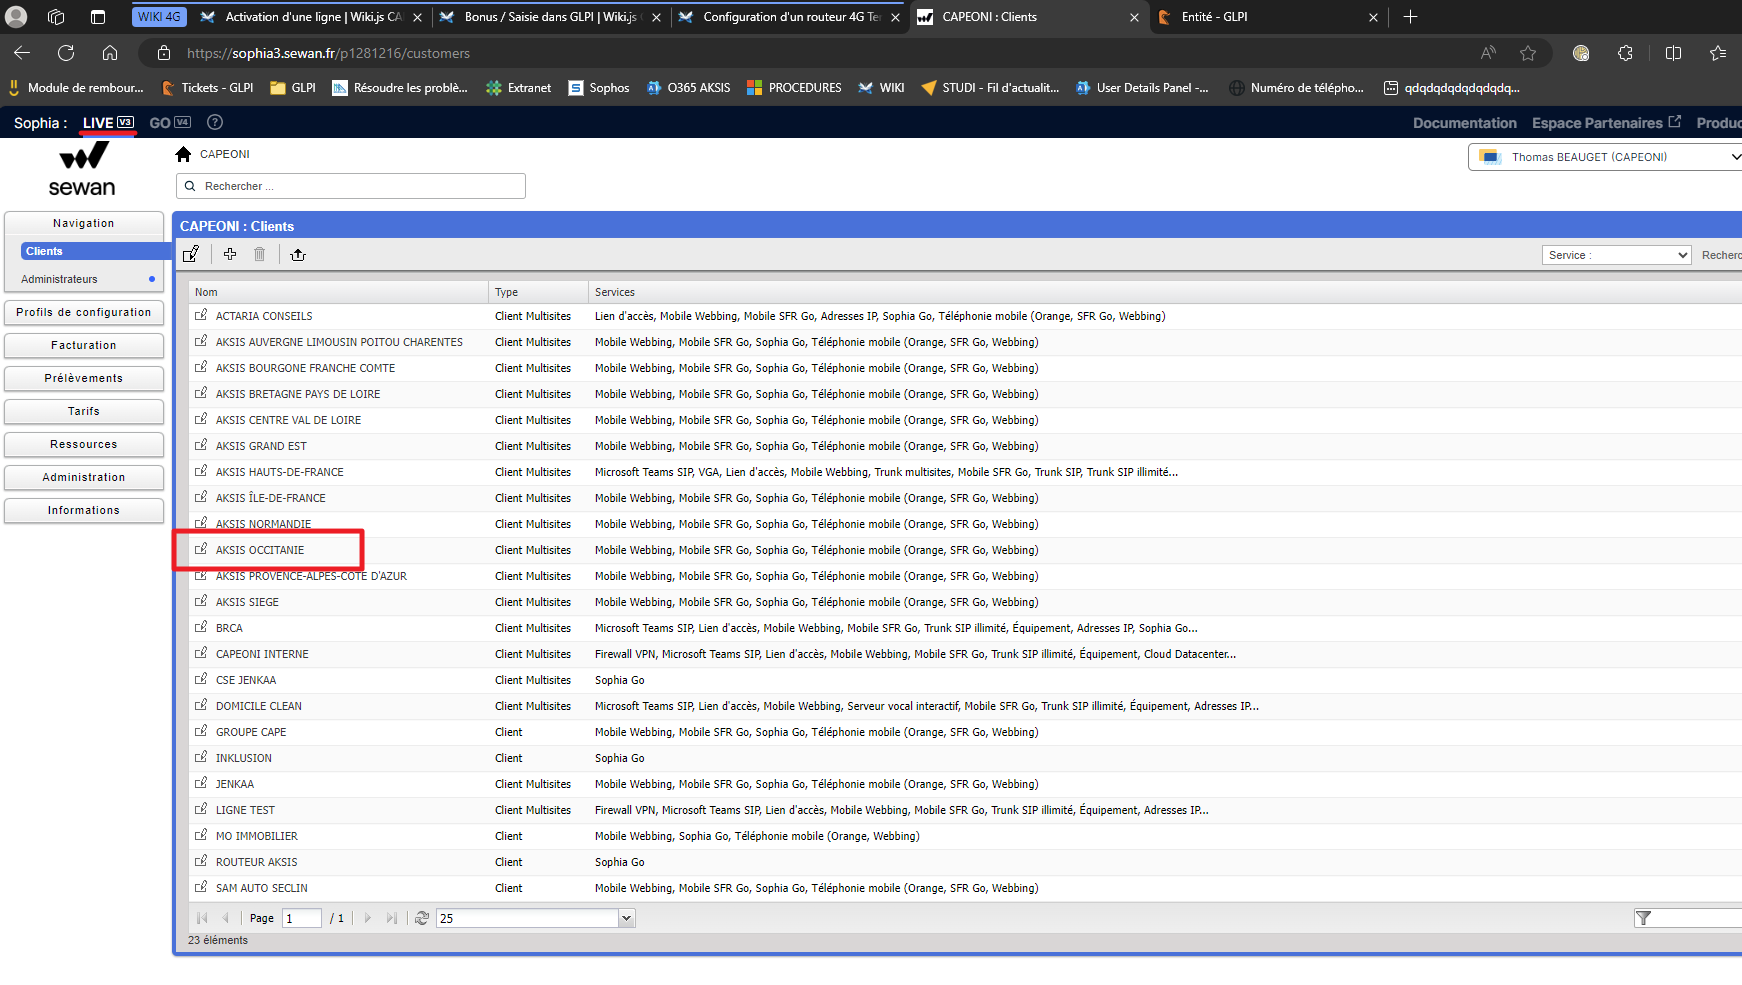Screen dimensions: 1742x985
Task: Open the edit-client toolbar icon
Action: (x=191, y=254)
